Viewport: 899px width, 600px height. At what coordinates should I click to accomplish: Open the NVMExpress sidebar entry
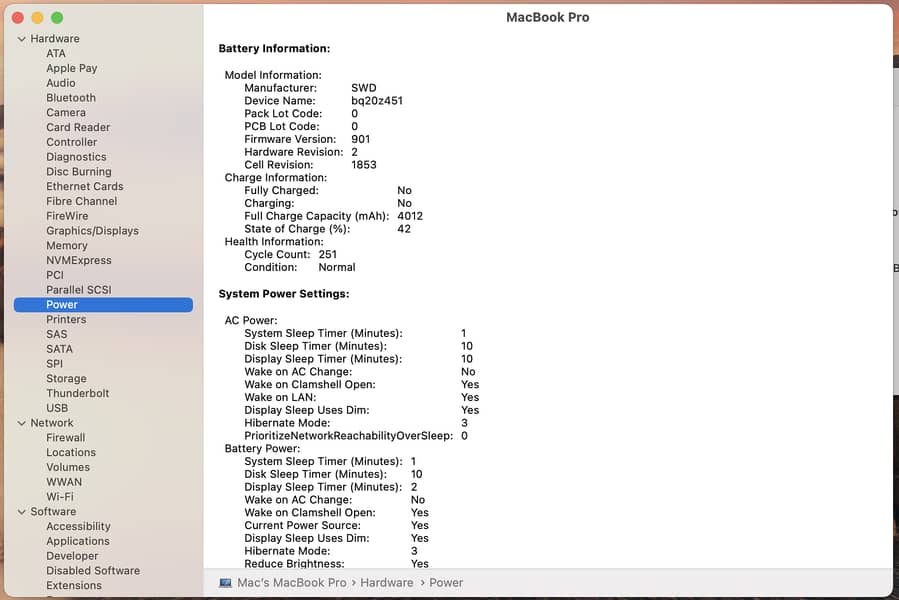coord(79,261)
